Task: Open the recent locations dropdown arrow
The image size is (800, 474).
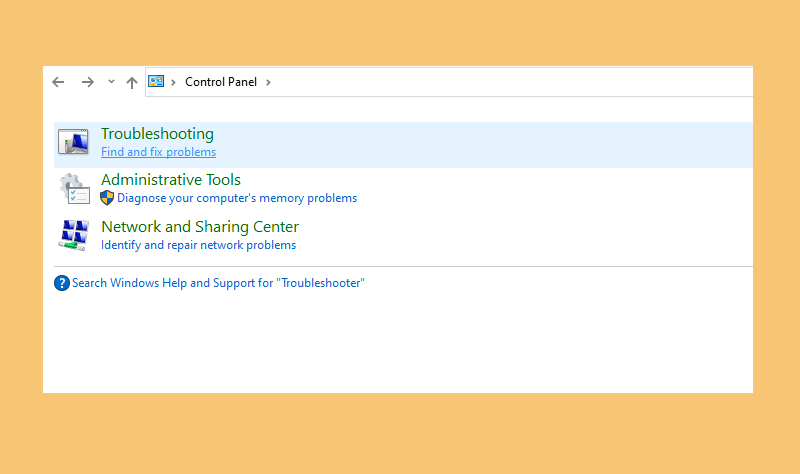Action: (111, 82)
